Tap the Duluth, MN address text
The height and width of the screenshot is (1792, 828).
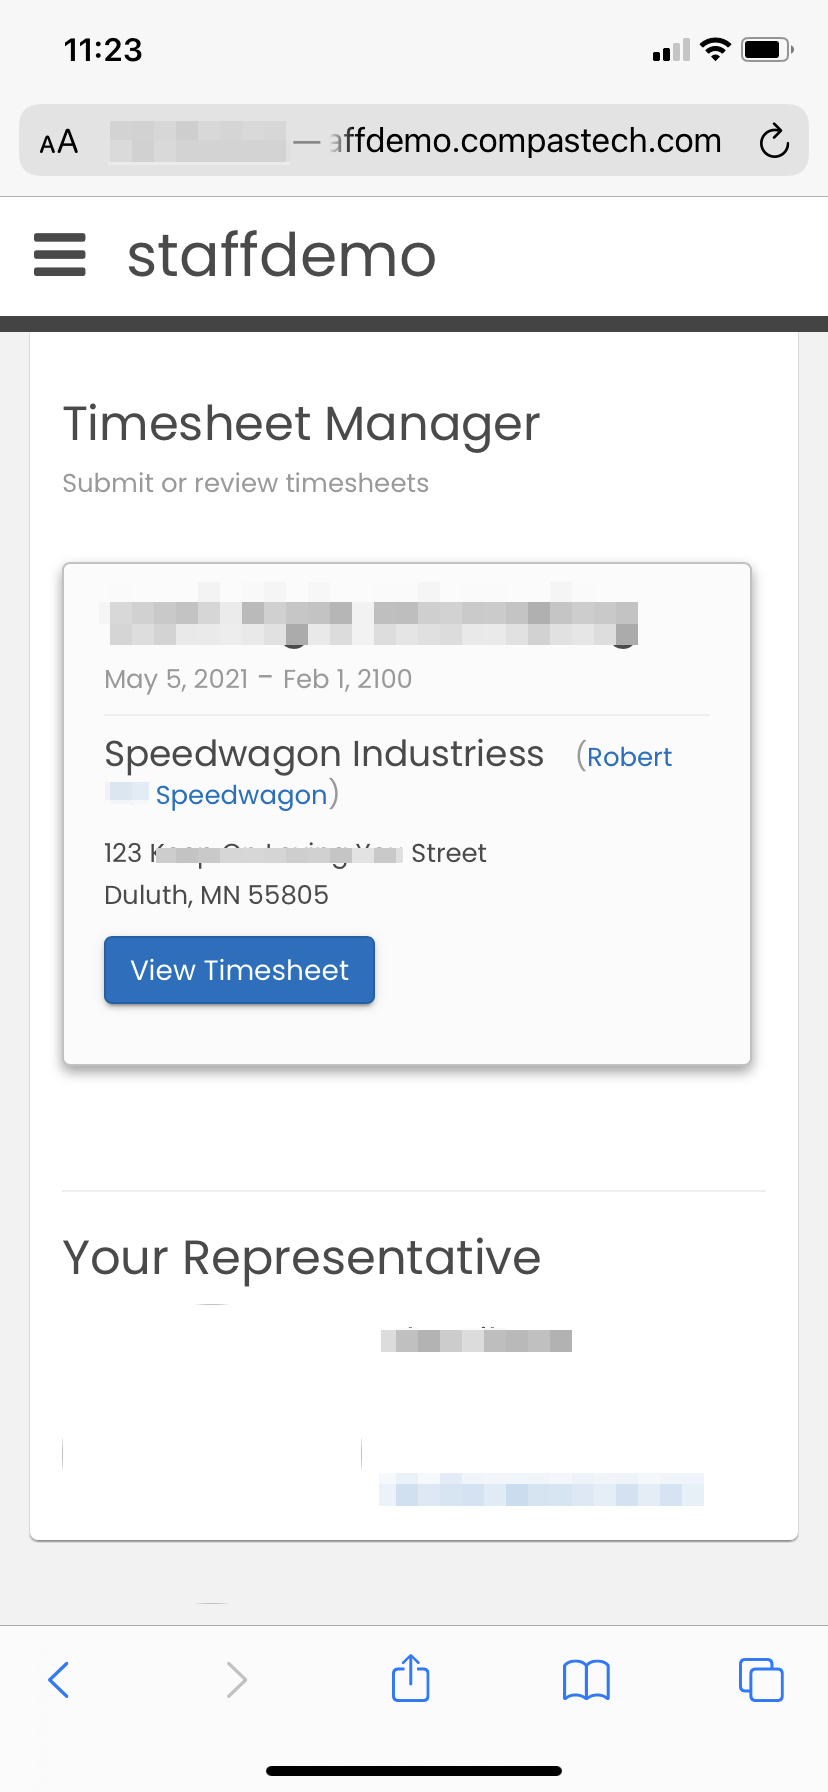(216, 894)
